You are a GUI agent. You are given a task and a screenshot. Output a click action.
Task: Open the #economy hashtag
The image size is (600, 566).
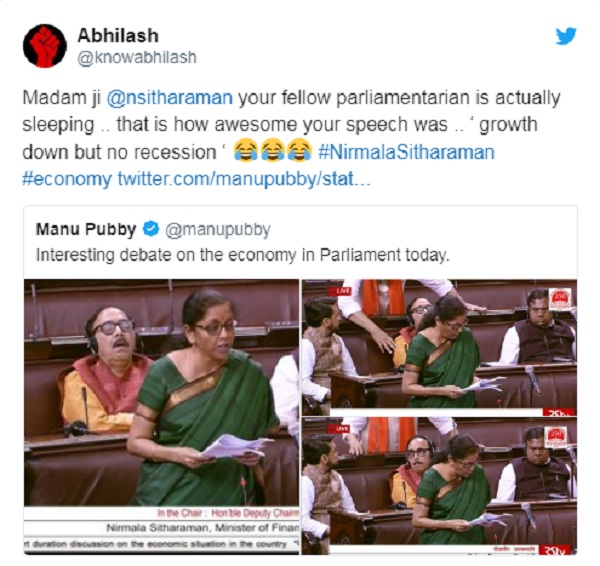pos(67,179)
